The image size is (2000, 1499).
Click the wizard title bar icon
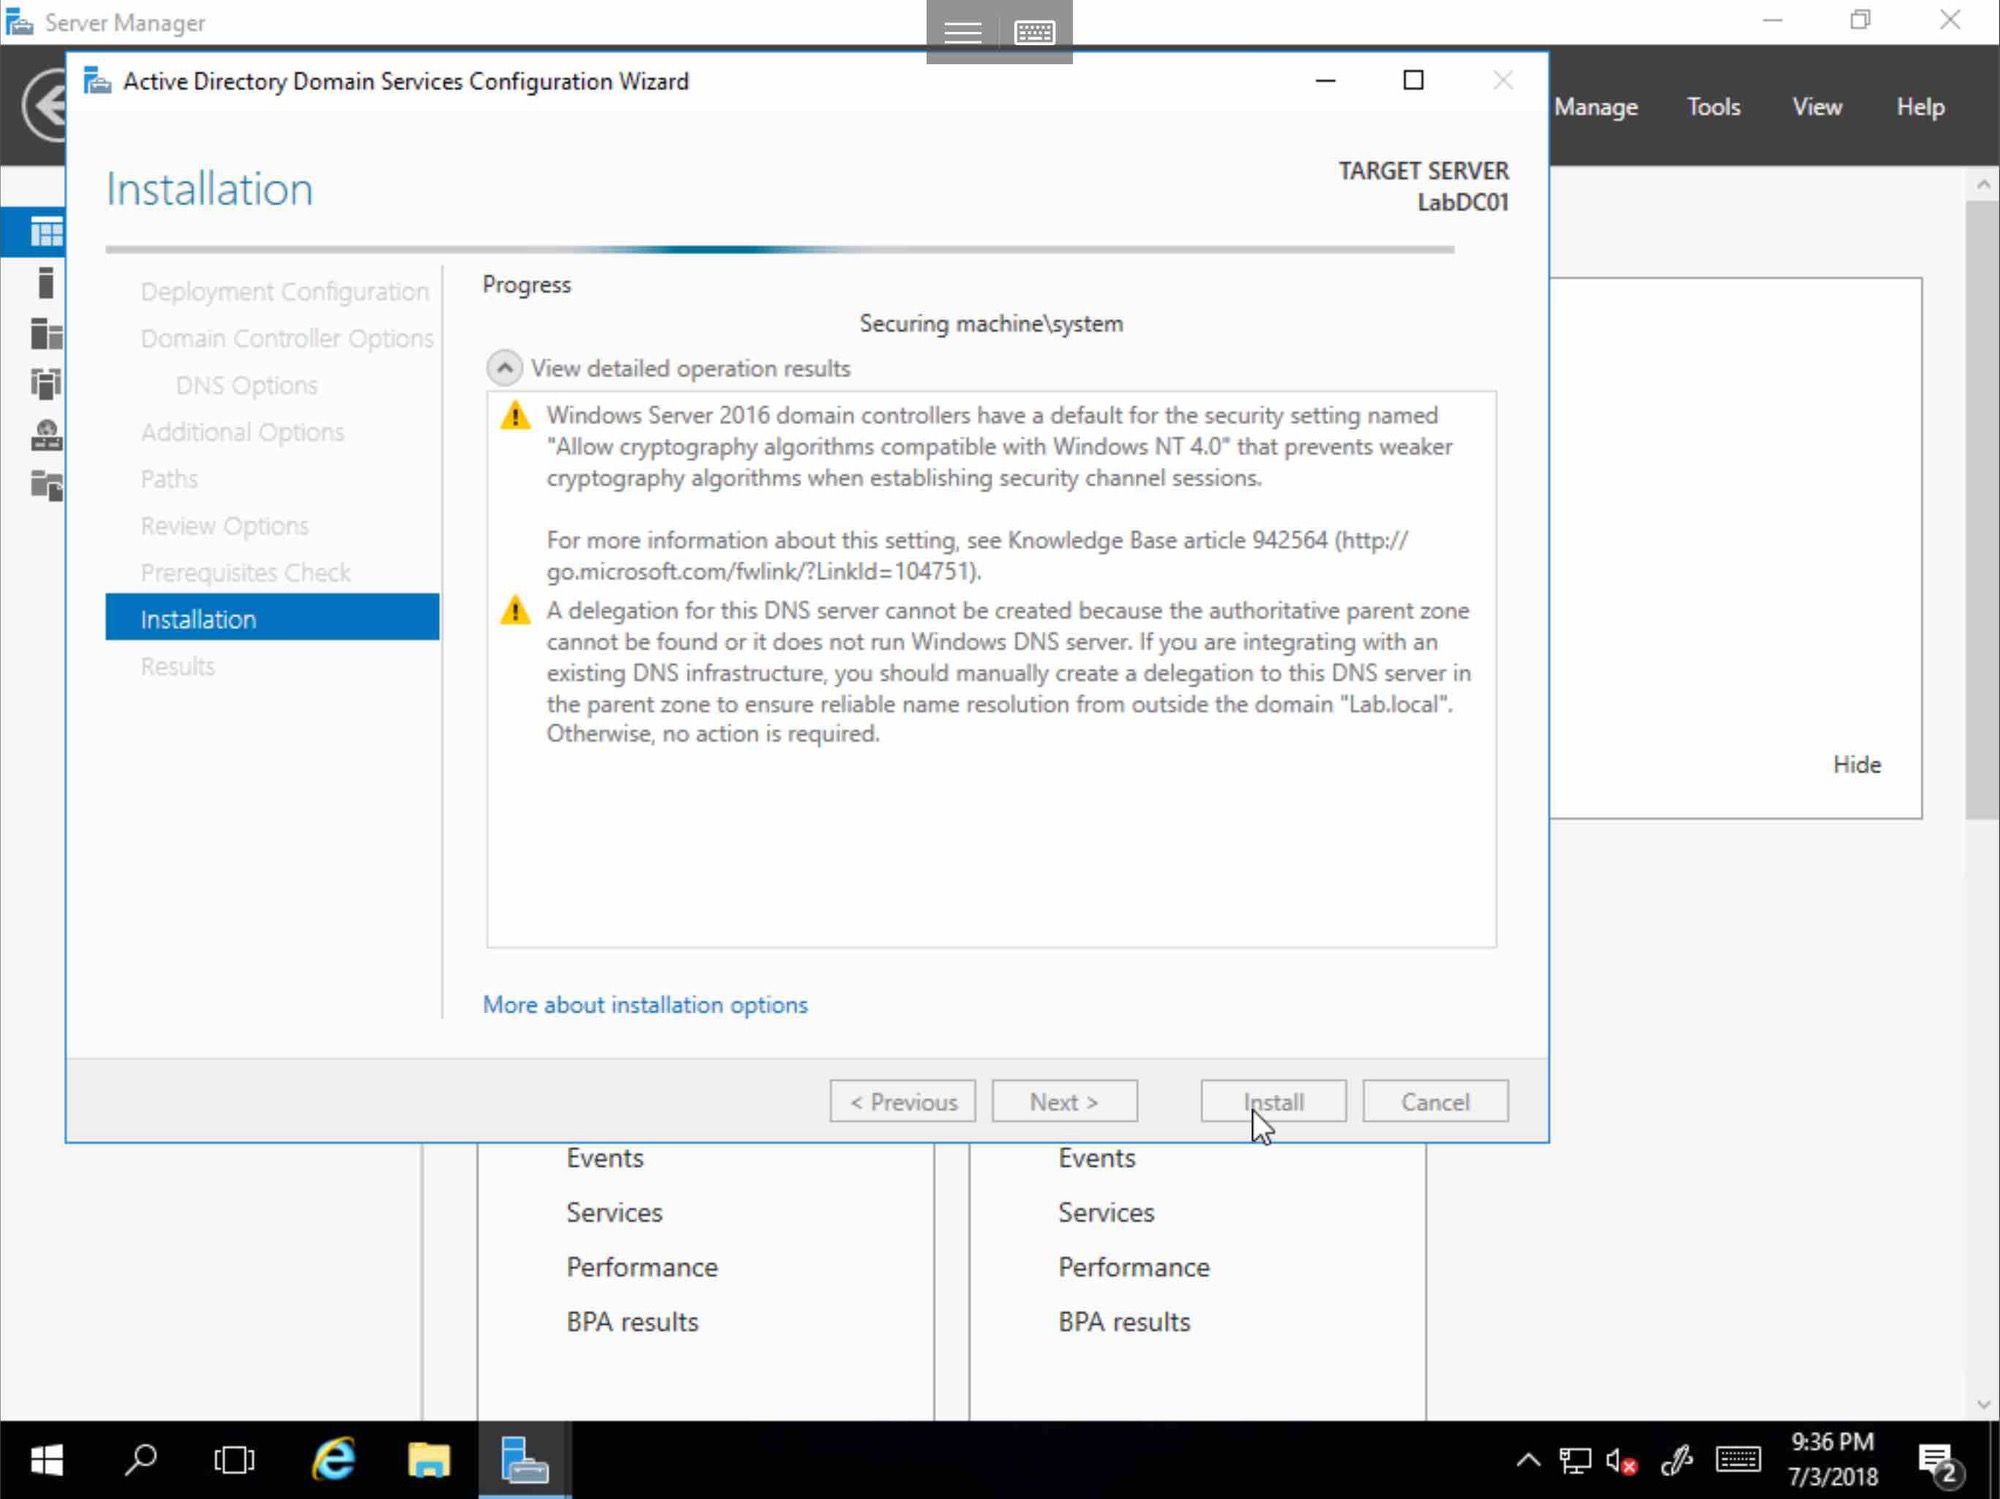pos(96,80)
